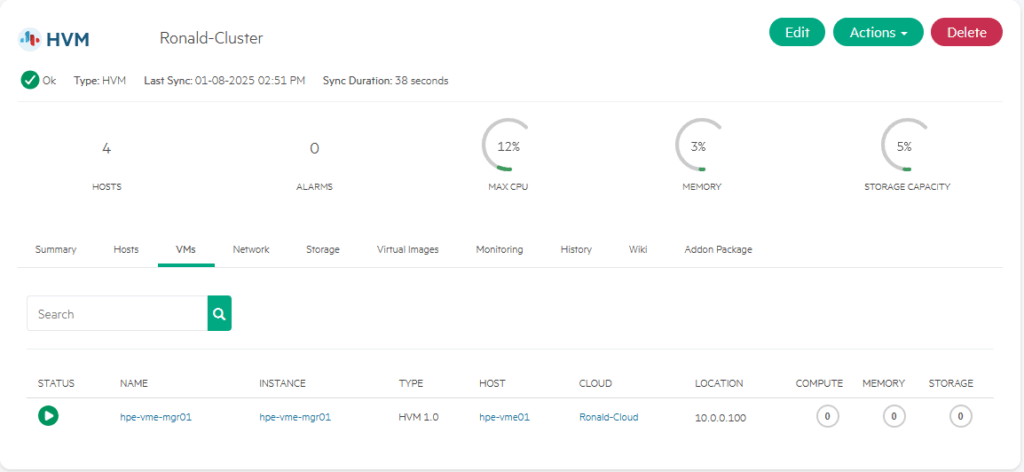Click the red Delete button
This screenshot has height=472, width=1024.
[966, 32]
